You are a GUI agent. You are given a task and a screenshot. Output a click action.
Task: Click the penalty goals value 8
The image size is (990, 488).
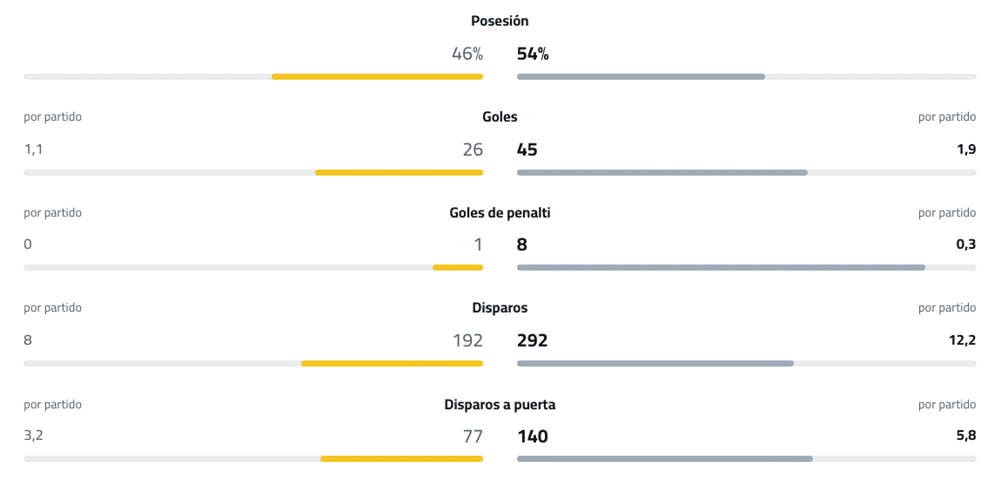pyautogui.click(x=523, y=245)
